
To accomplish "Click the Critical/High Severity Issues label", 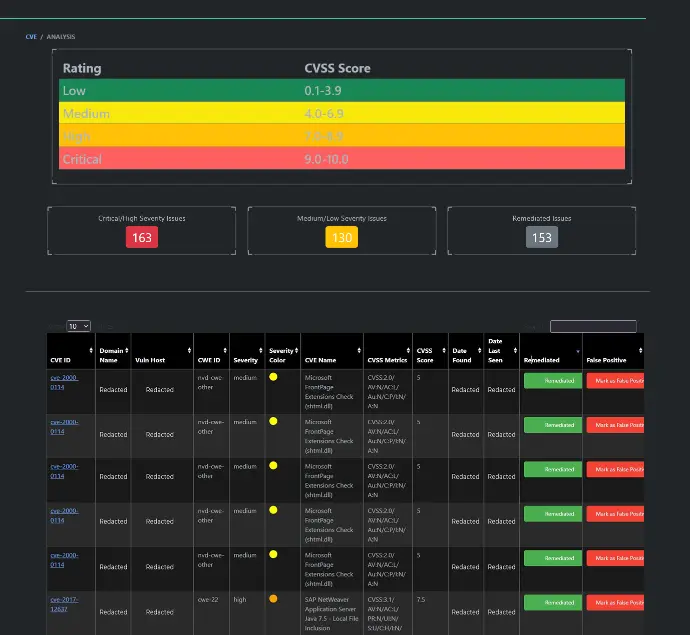I will (x=142, y=218).
